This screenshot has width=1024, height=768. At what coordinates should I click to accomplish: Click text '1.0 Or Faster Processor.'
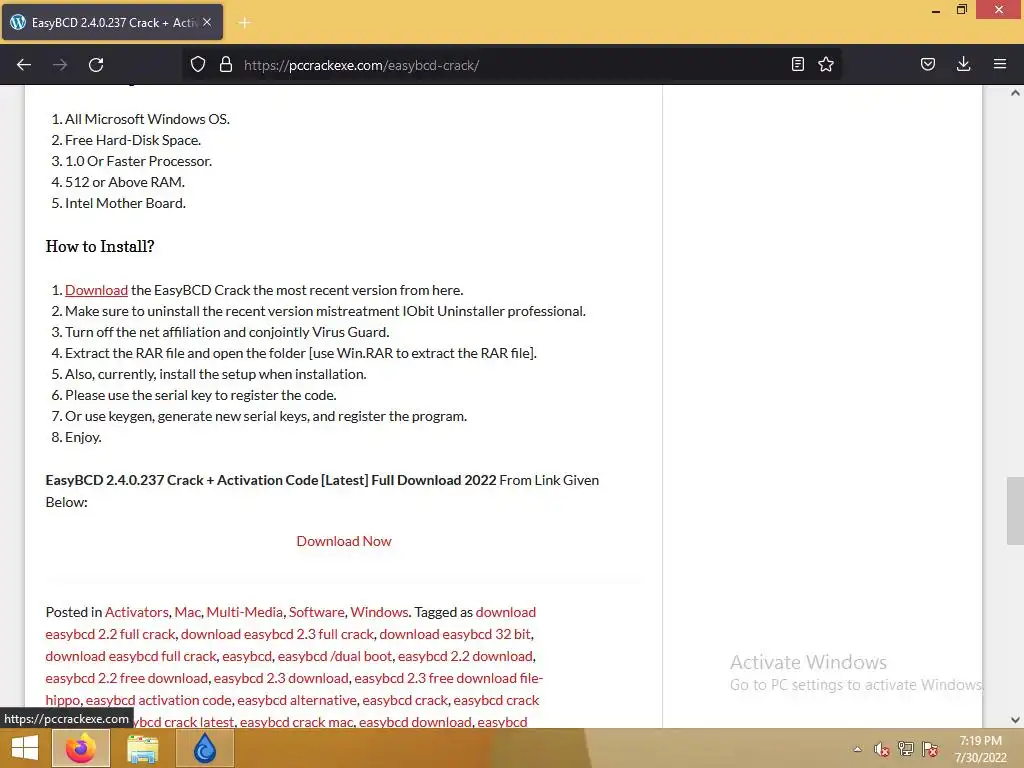138,161
